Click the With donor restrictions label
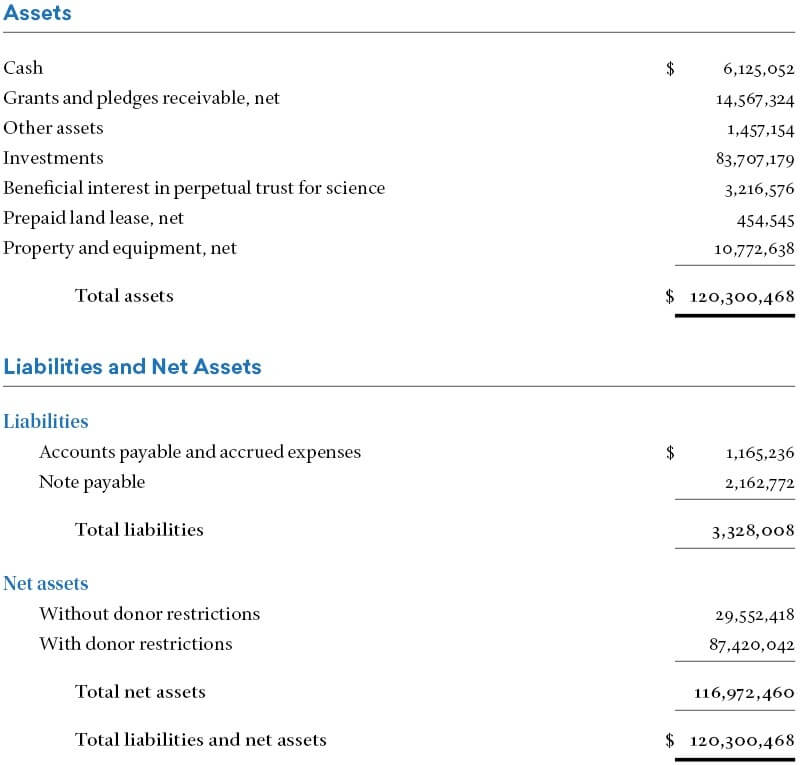800x765 pixels. (x=136, y=644)
